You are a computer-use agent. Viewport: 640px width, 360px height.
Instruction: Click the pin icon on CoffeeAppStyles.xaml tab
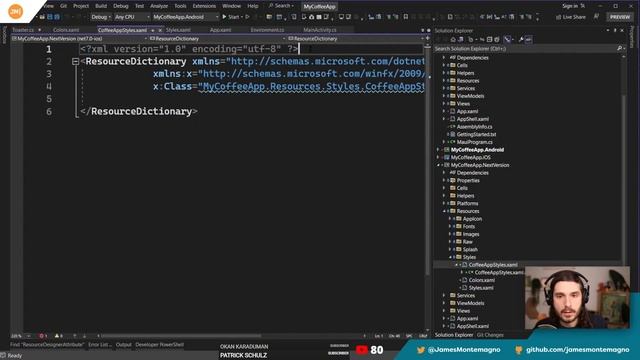[x=153, y=30]
